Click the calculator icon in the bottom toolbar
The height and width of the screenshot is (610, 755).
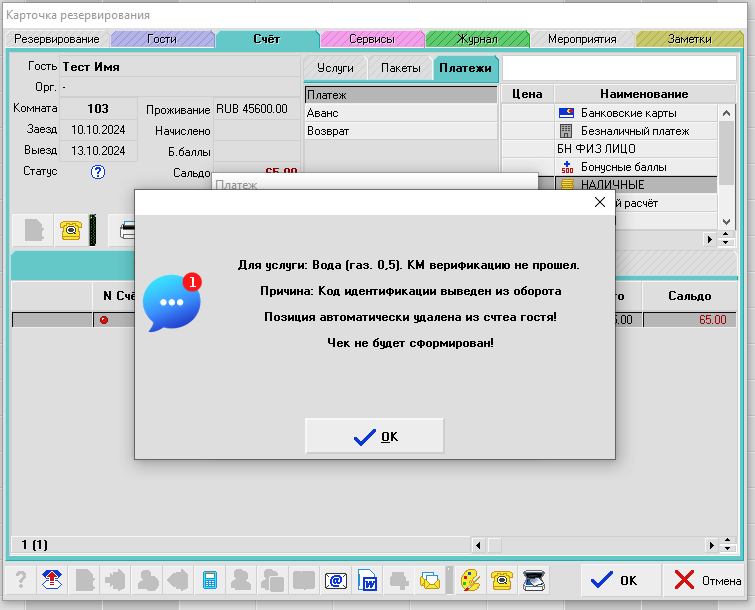pos(210,580)
